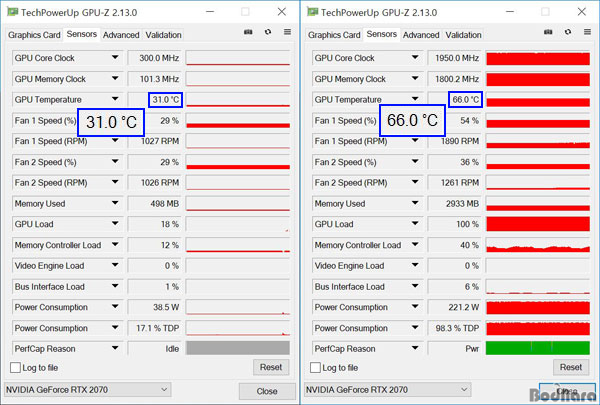Click the 2933 MB memory used value

pyautogui.click(x=462, y=203)
